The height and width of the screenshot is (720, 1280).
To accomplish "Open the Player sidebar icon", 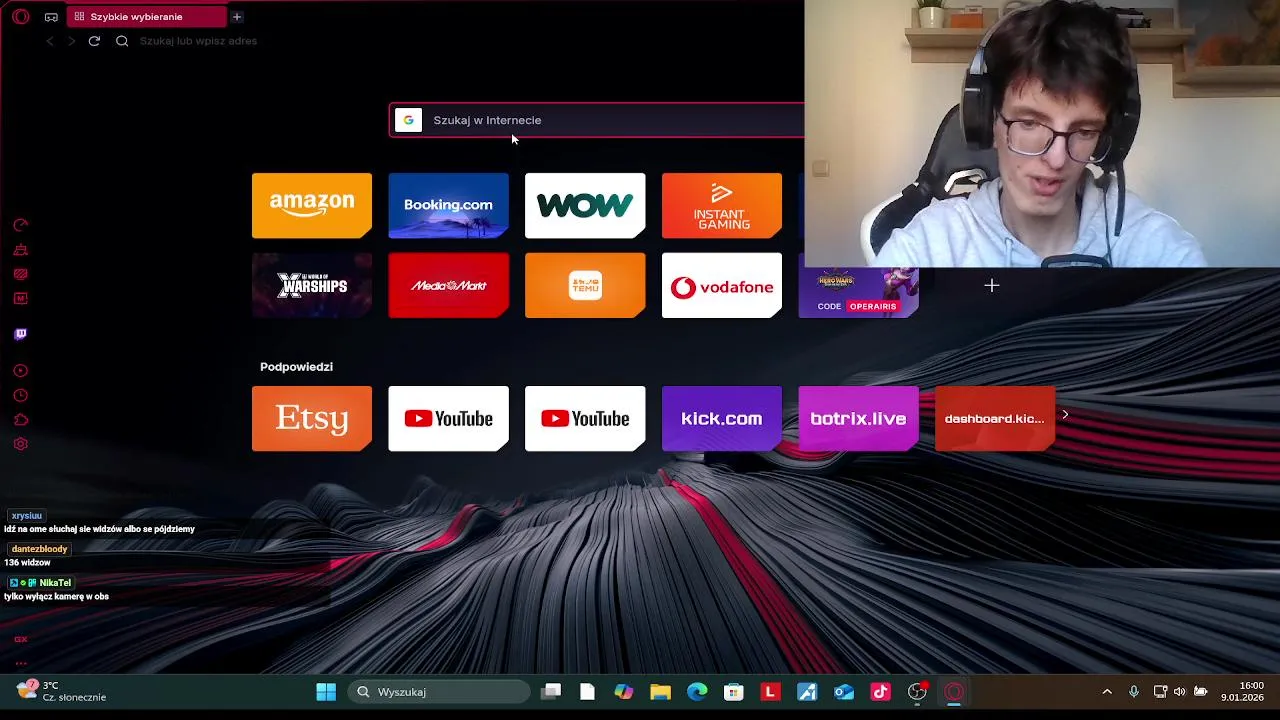I will tap(20, 371).
